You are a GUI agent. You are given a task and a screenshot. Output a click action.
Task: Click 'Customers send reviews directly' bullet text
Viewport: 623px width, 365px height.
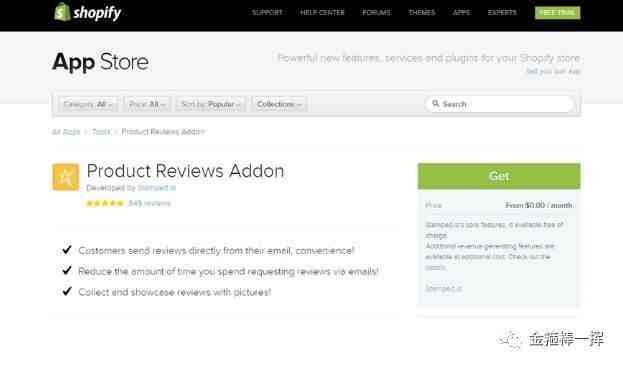point(216,251)
